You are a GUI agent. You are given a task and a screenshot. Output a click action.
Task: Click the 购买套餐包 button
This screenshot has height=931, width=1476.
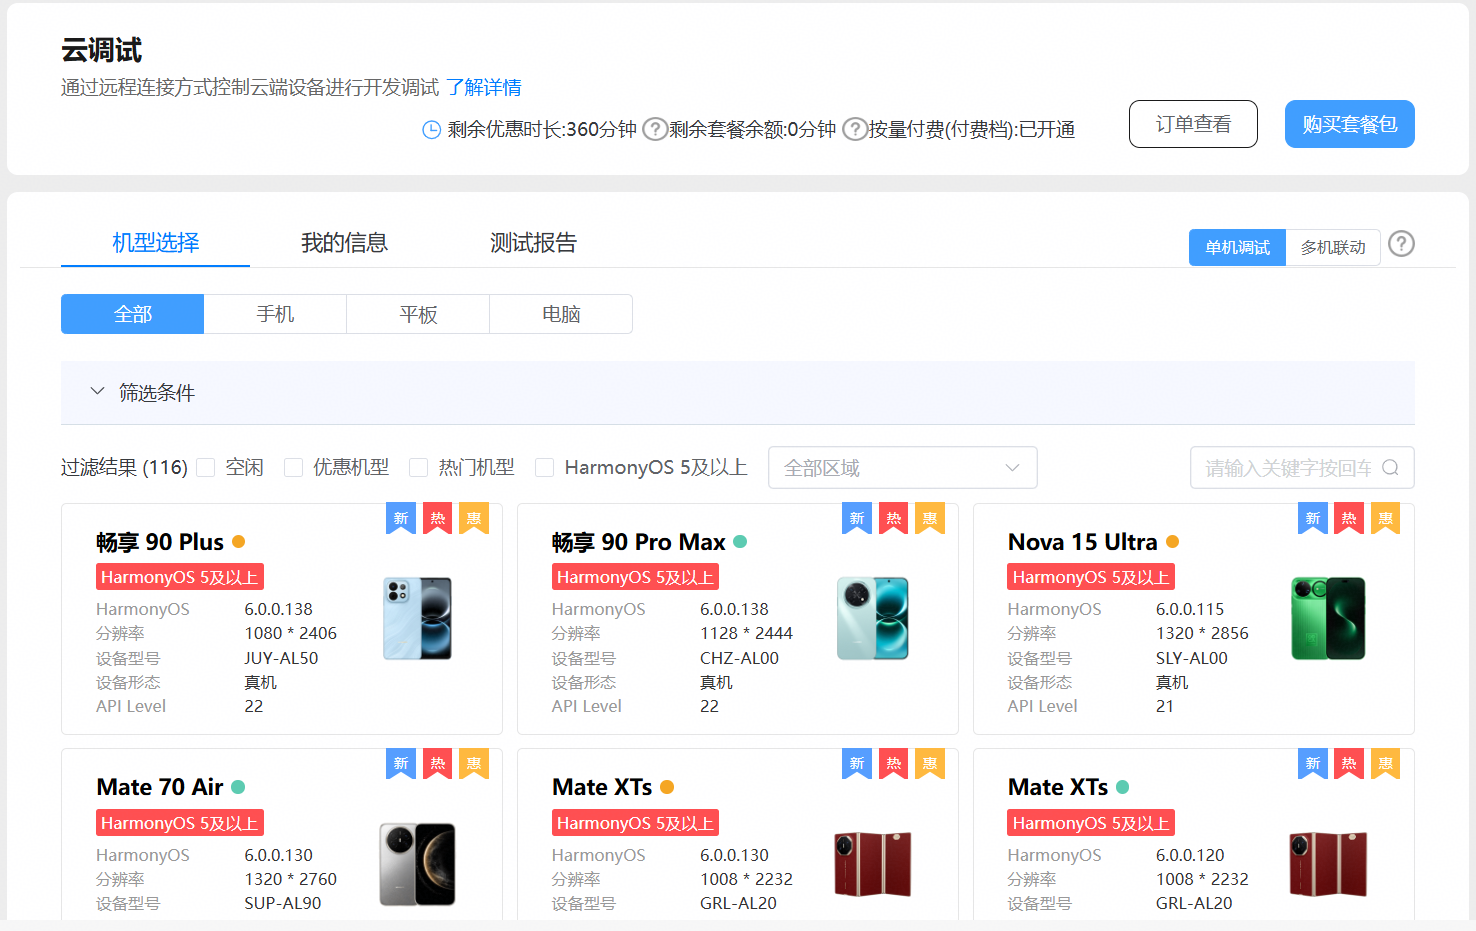tap(1349, 124)
